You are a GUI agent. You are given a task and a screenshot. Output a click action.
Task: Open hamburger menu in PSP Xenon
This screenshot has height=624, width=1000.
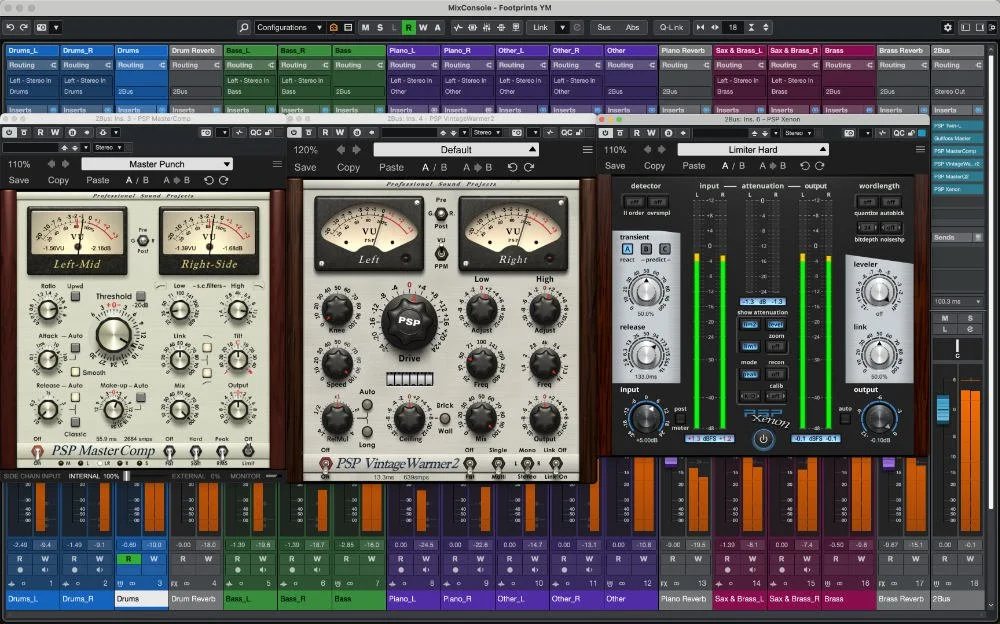[920, 149]
